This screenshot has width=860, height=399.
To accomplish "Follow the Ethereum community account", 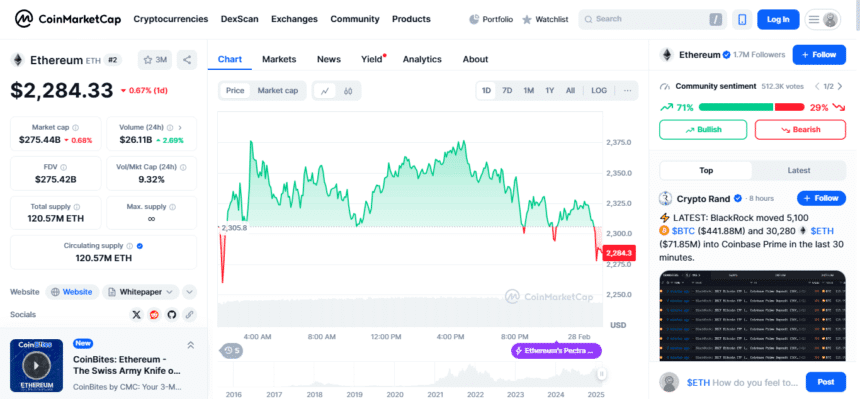I will [x=819, y=55].
